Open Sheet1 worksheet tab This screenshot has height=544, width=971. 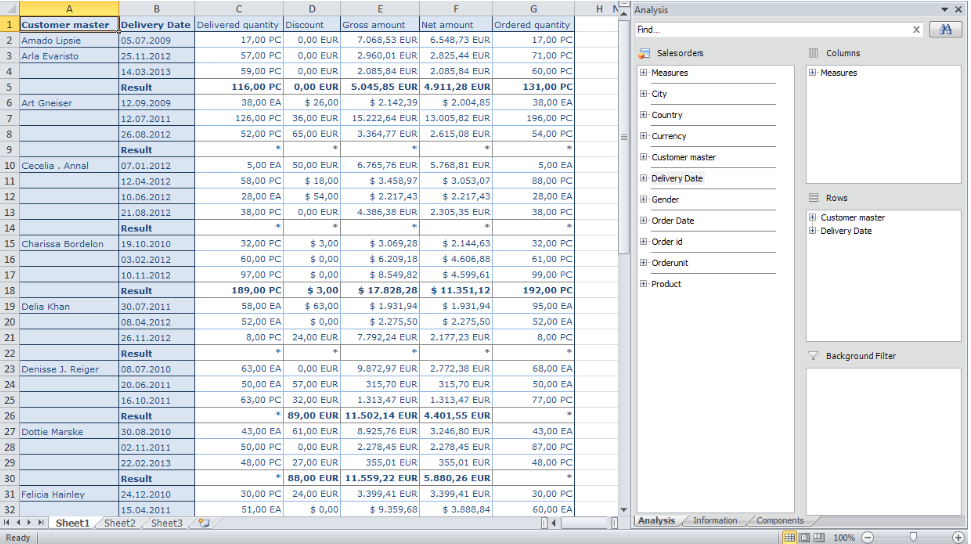(72, 523)
